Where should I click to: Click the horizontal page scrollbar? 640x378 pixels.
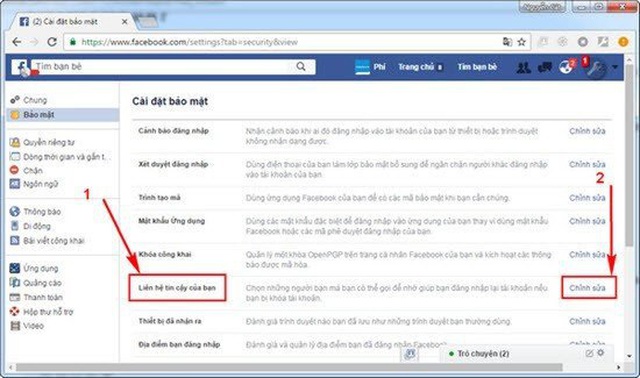point(289,368)
